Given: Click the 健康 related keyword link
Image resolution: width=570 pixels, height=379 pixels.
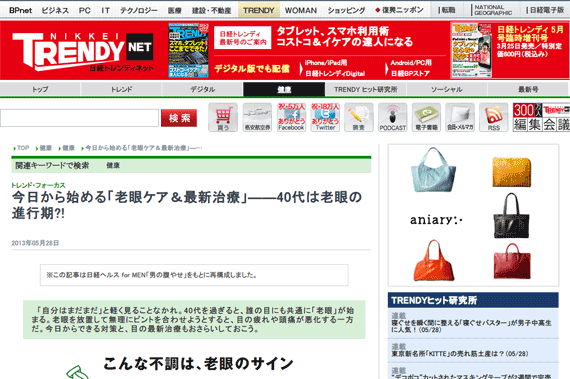Looking at the screenshot, I should point(113,165).
